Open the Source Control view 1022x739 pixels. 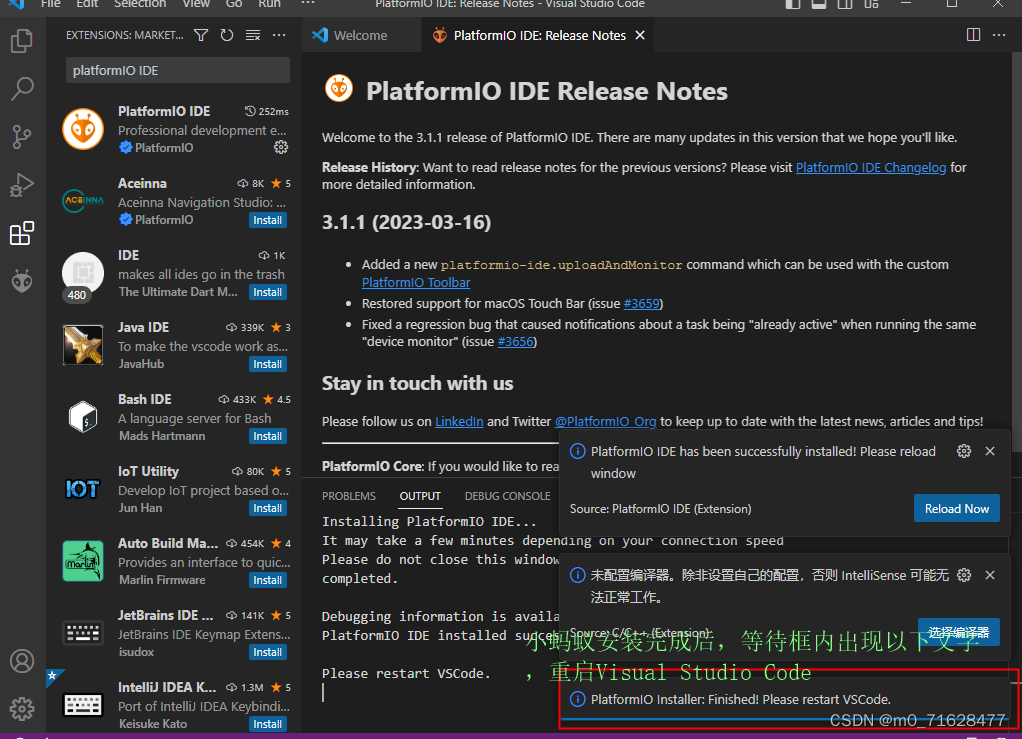[22, 136]
